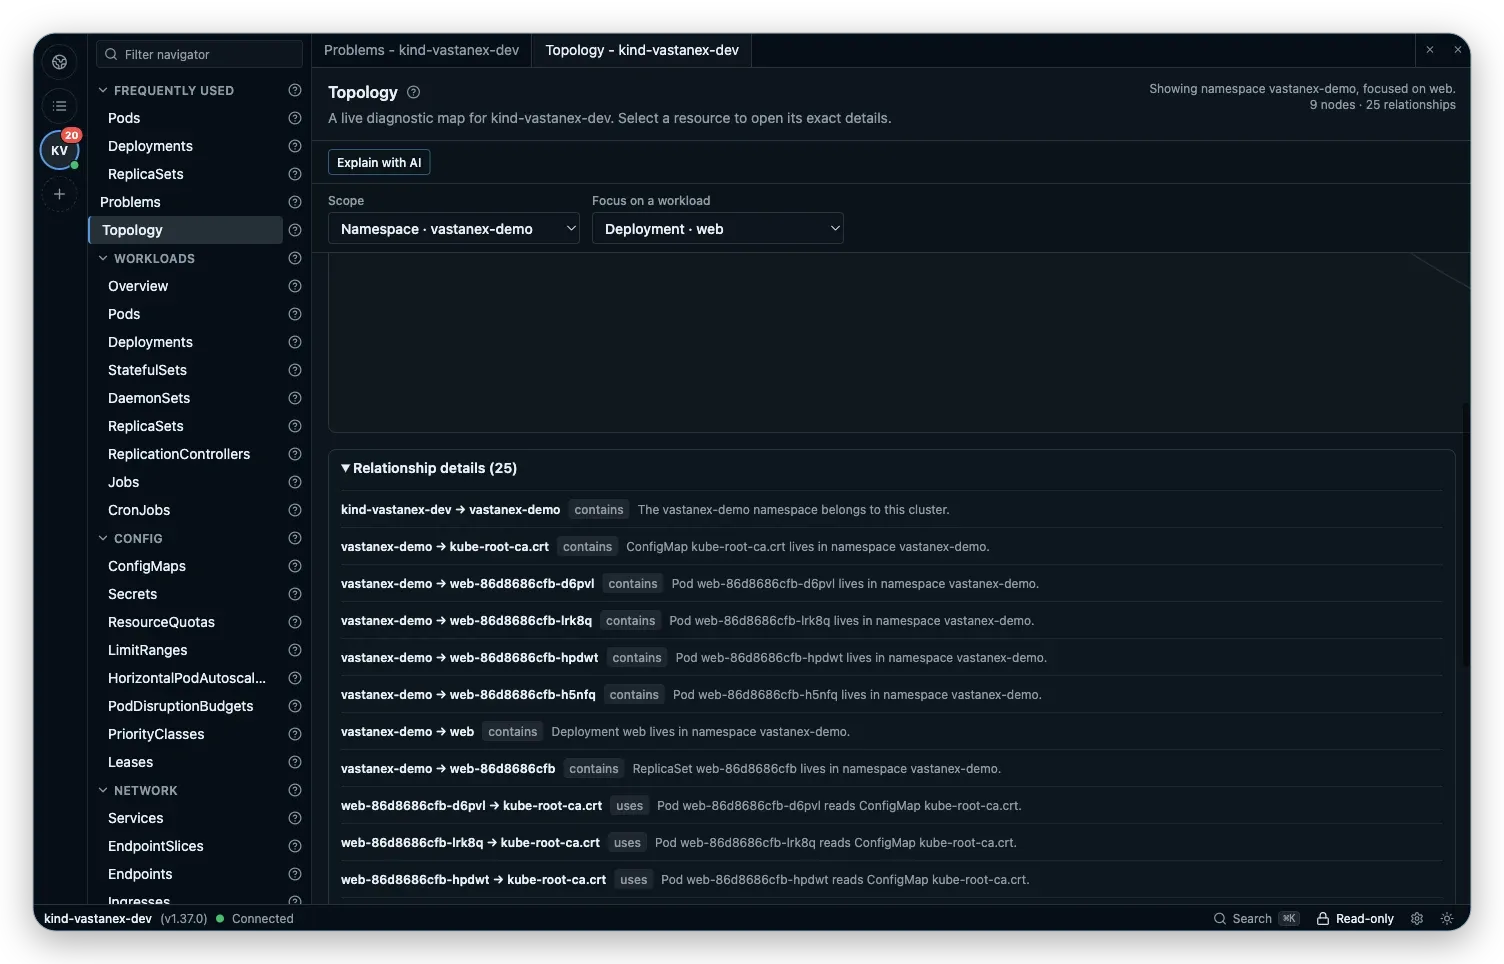This screenshot has height=964, width=1504.
Task: Open help icon beside CronJobs
Action: coord(294,510)
